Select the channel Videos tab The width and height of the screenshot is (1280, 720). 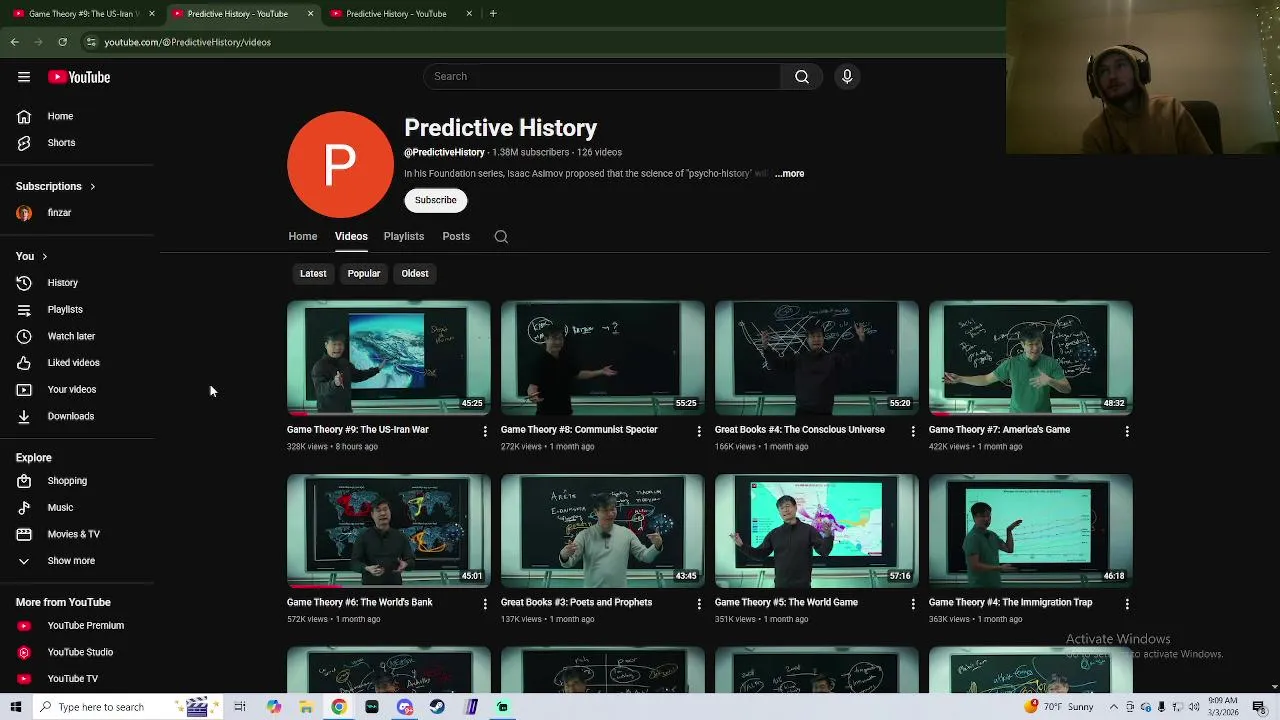[351, 237]
